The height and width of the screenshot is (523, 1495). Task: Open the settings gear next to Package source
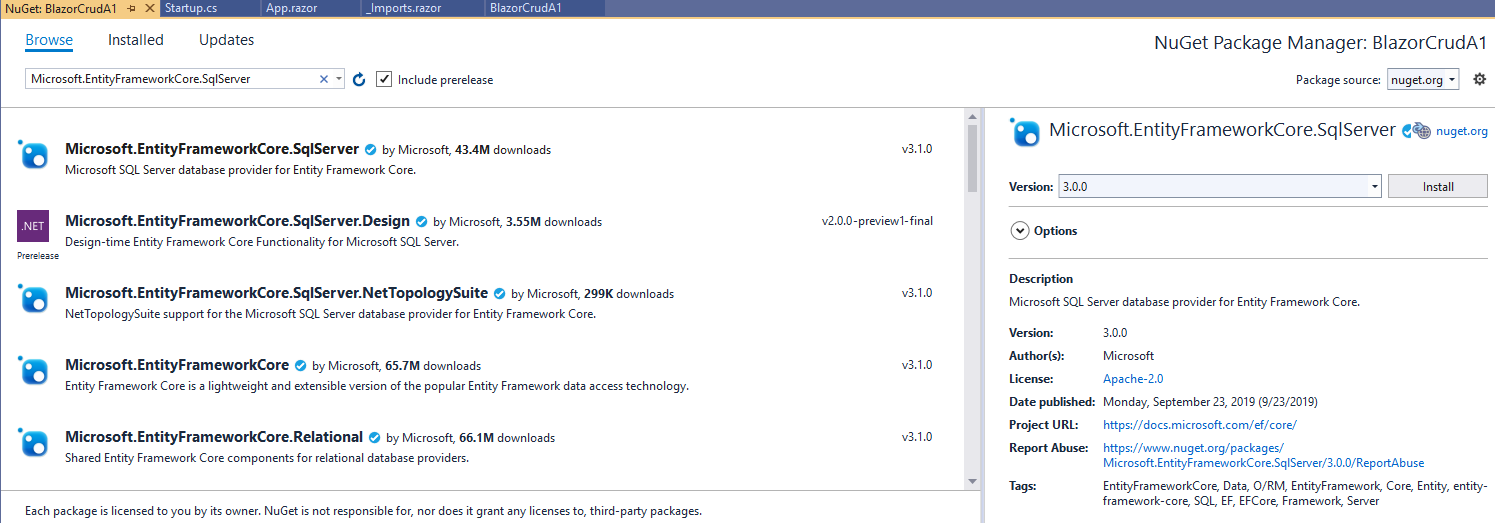(x=1480, y=79)
